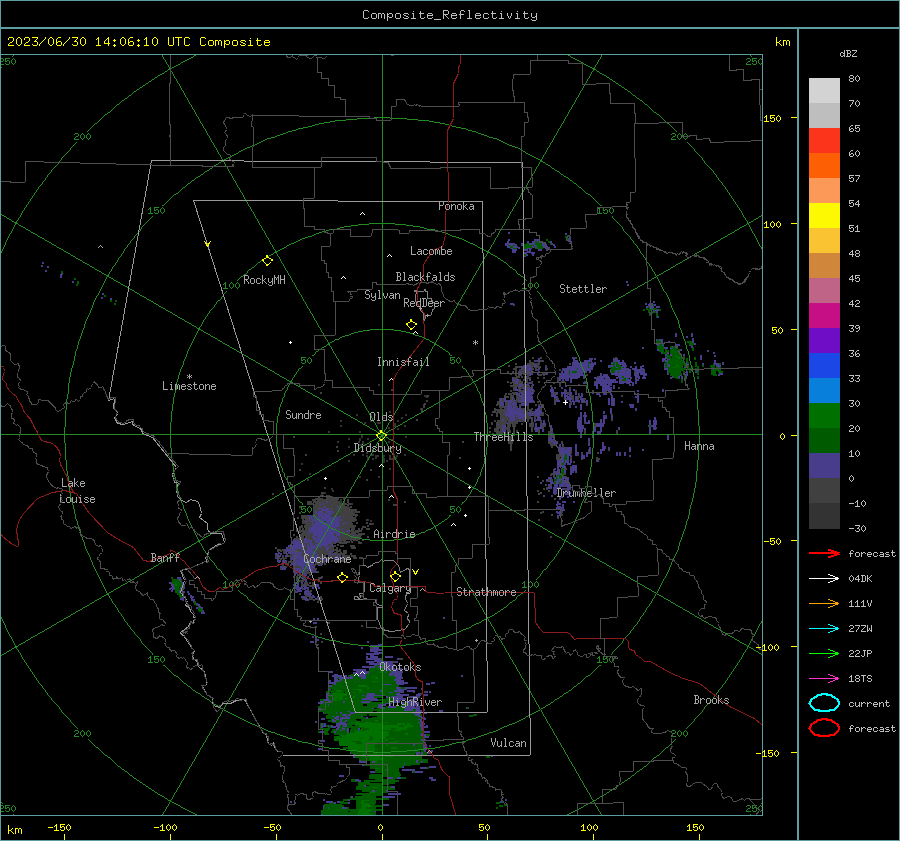Click the yellow diamond marker below Cochrane
The height and width of the screenshot is (841, 900).
point(343,577)
